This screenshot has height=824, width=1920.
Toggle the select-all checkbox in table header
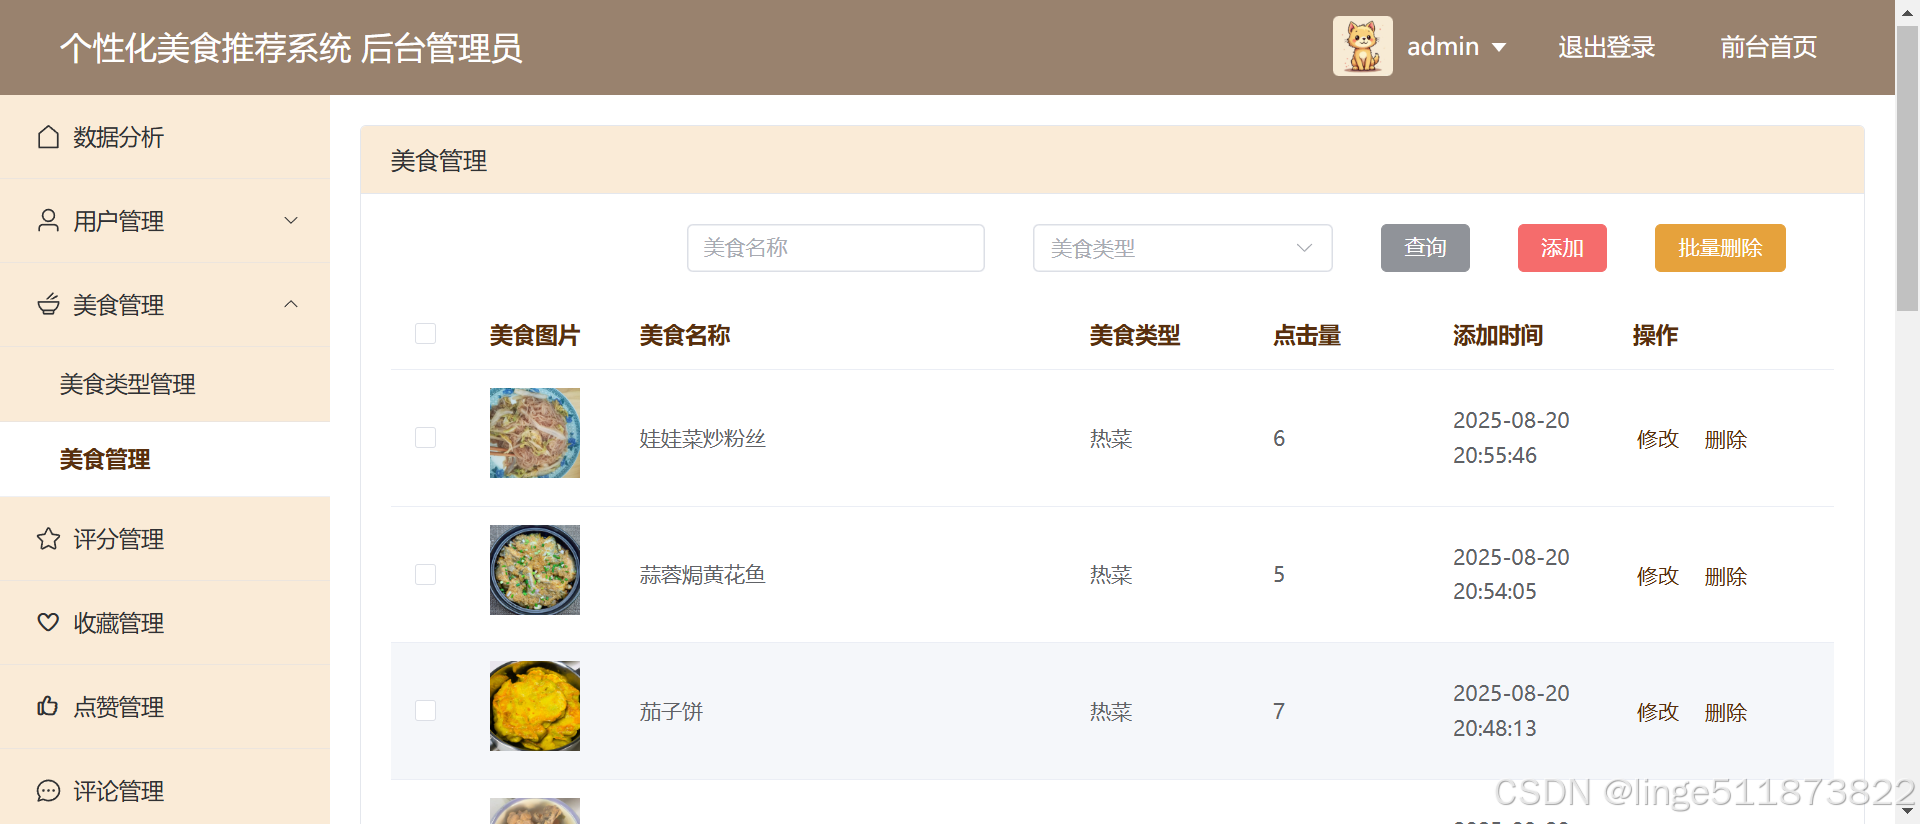[x=425, y=334]
